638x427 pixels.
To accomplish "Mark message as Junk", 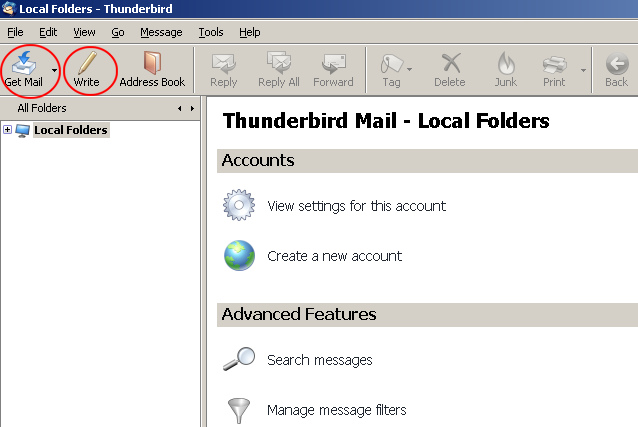I will click(506, 70).
